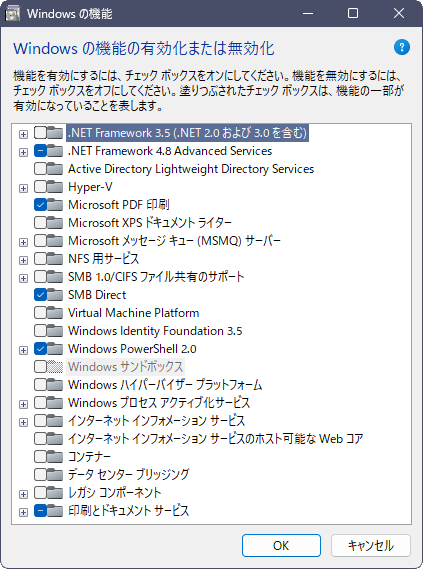Expand 印刷とドキュメント サービス node
Image resolution: width=423 pixels, height=569 pixels.
click(x=24, y=512)
